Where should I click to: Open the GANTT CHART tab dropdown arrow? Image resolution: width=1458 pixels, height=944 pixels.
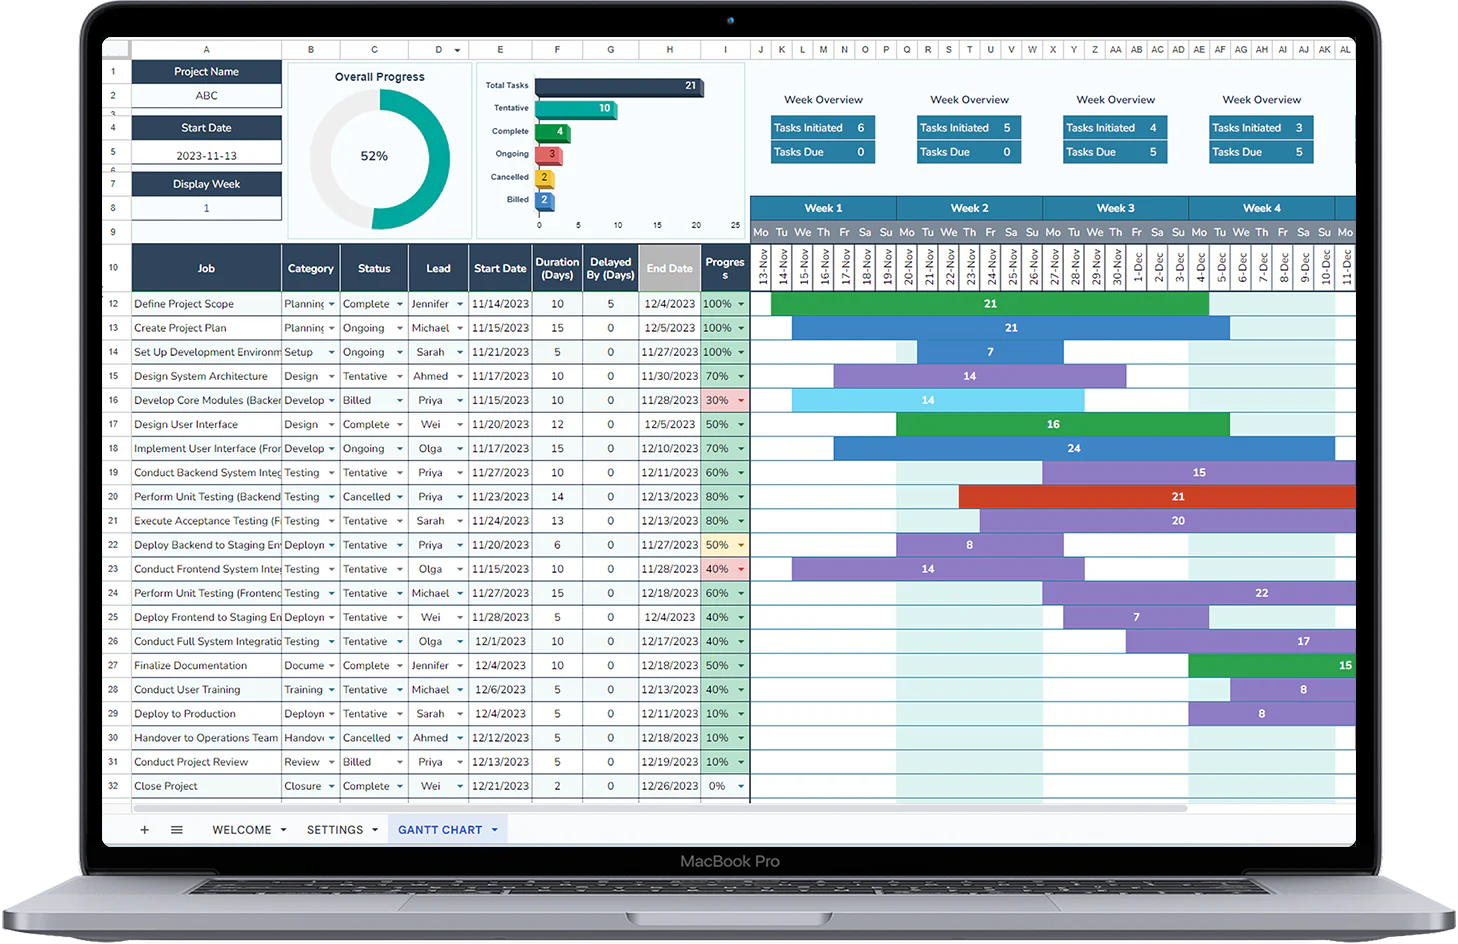494,830
